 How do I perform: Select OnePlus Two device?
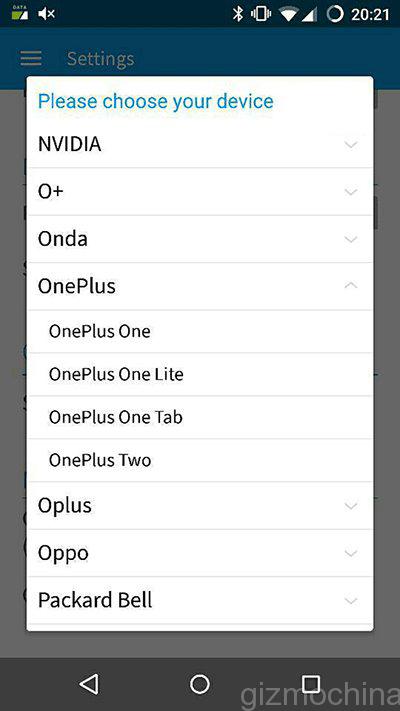pos(200,460)
